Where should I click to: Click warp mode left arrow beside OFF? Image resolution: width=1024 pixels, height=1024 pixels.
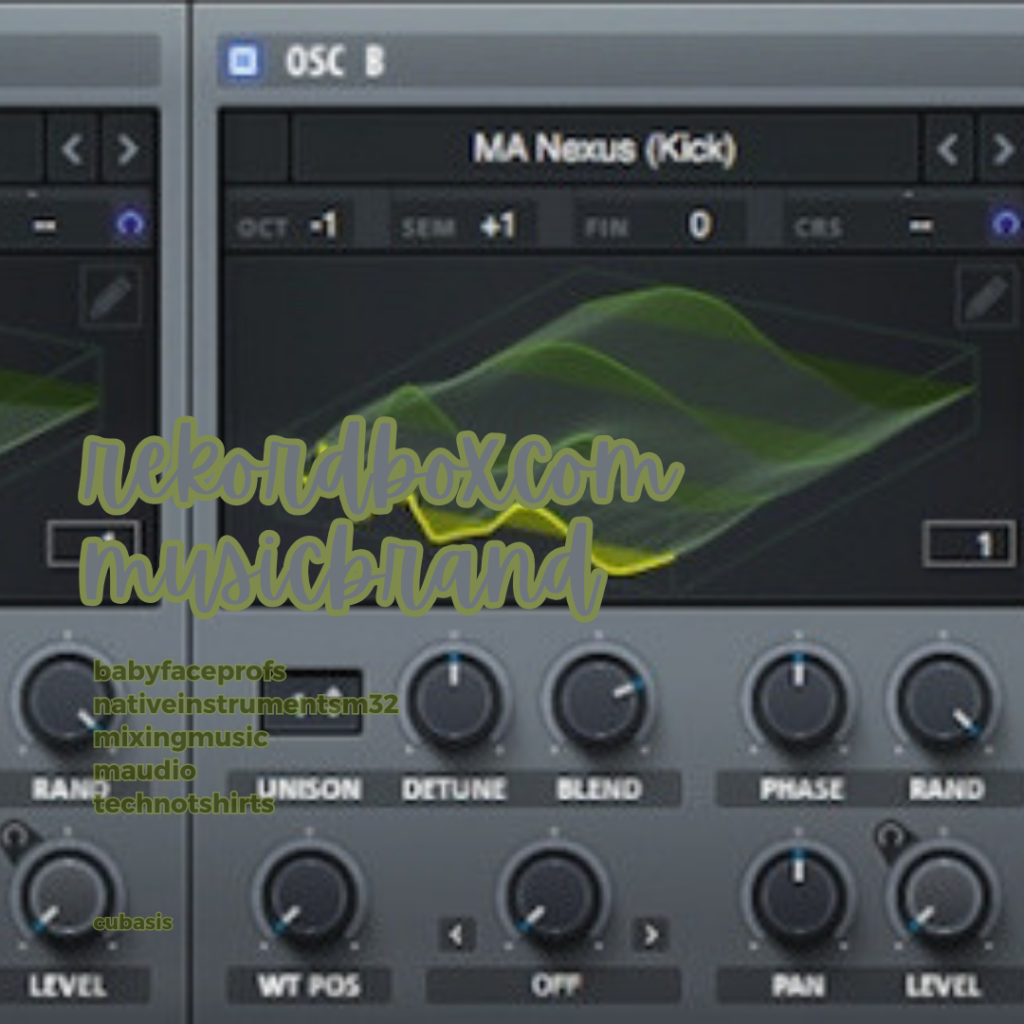pos(456,934)
